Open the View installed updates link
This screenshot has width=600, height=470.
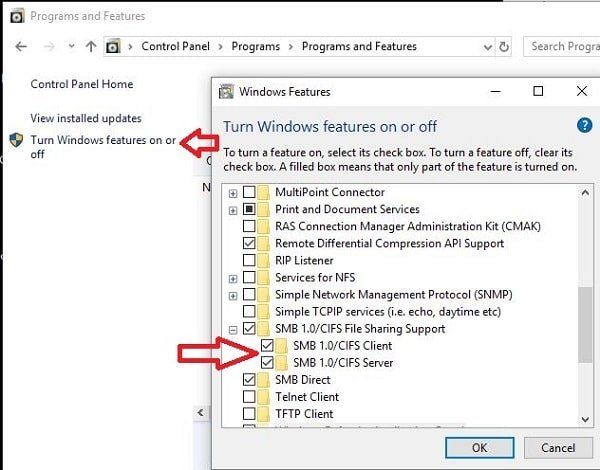pos(86,118)
